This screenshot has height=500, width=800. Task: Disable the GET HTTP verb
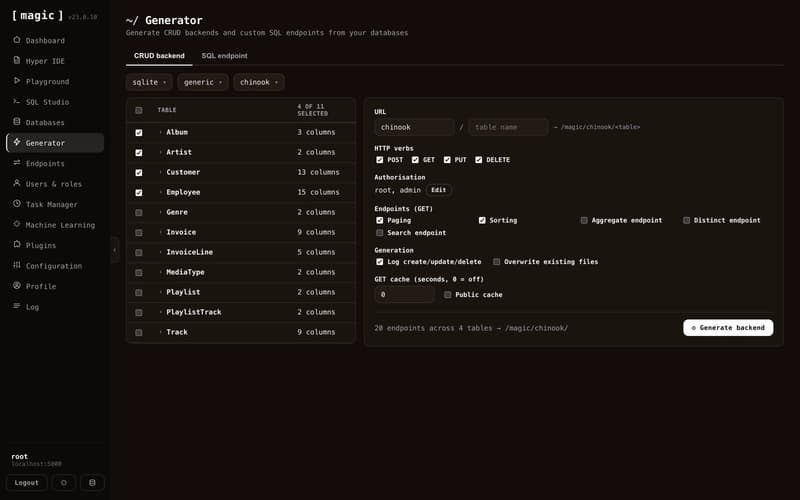pos(415,160)
